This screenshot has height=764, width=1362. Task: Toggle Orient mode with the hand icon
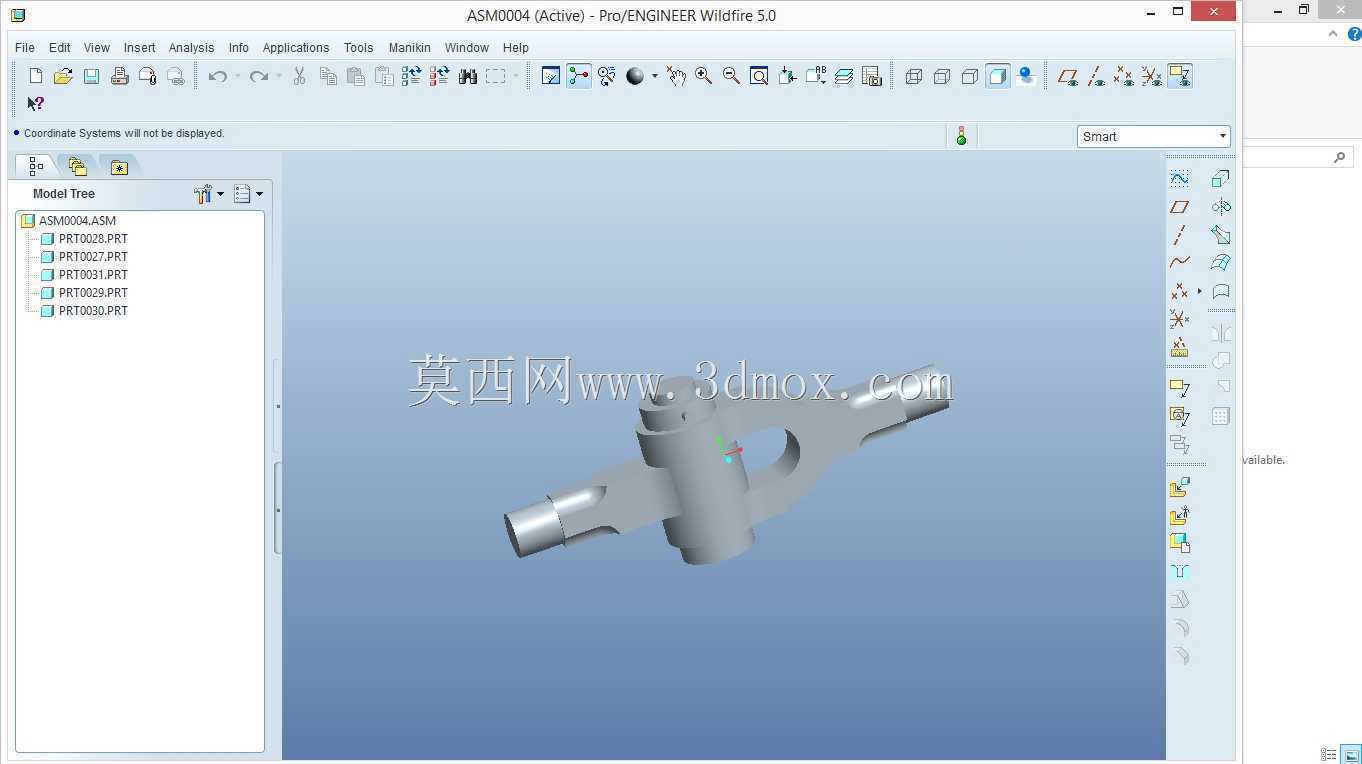[x=676, y=76]
